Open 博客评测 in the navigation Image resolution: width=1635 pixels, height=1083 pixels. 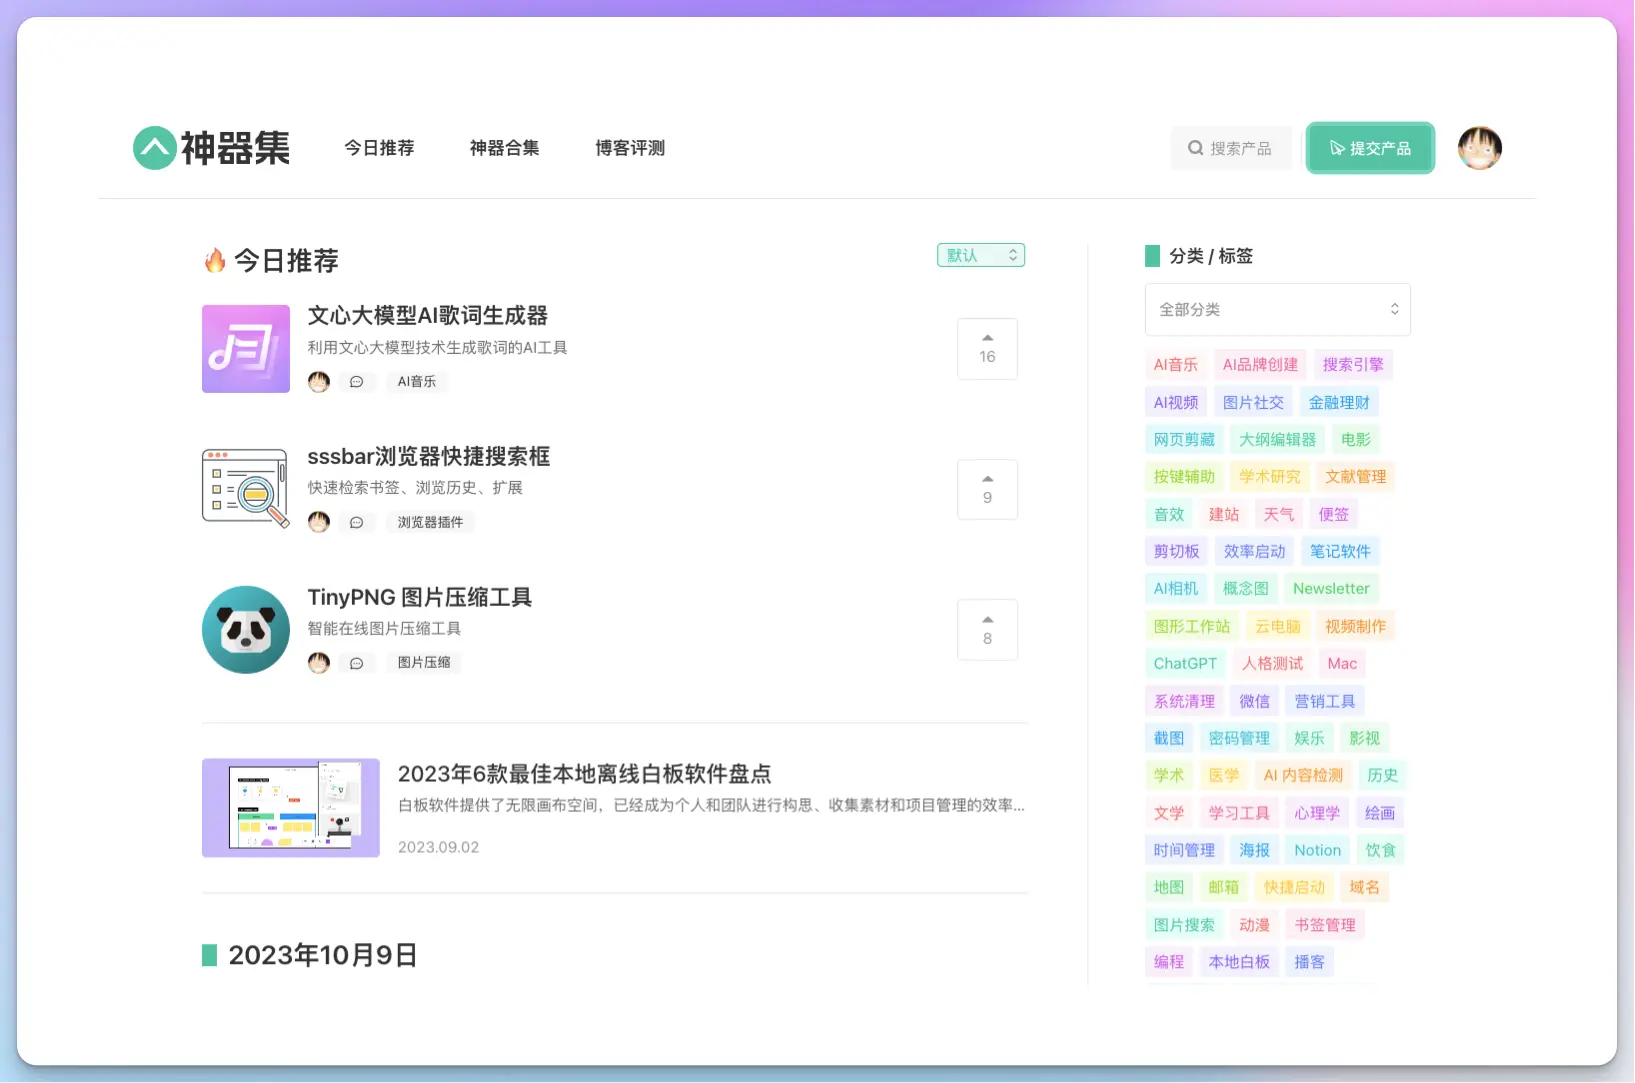pos(630,148)
